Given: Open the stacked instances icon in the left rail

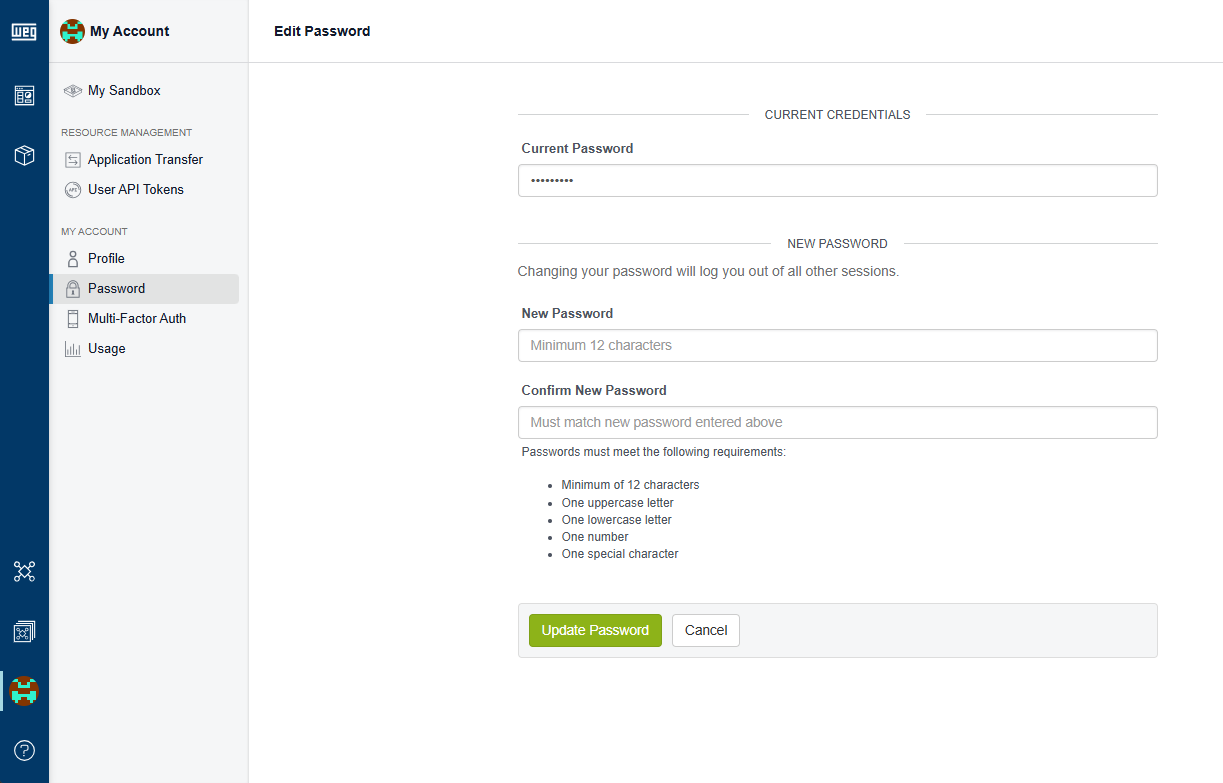Looking at the screenshot, I should 24,632.
